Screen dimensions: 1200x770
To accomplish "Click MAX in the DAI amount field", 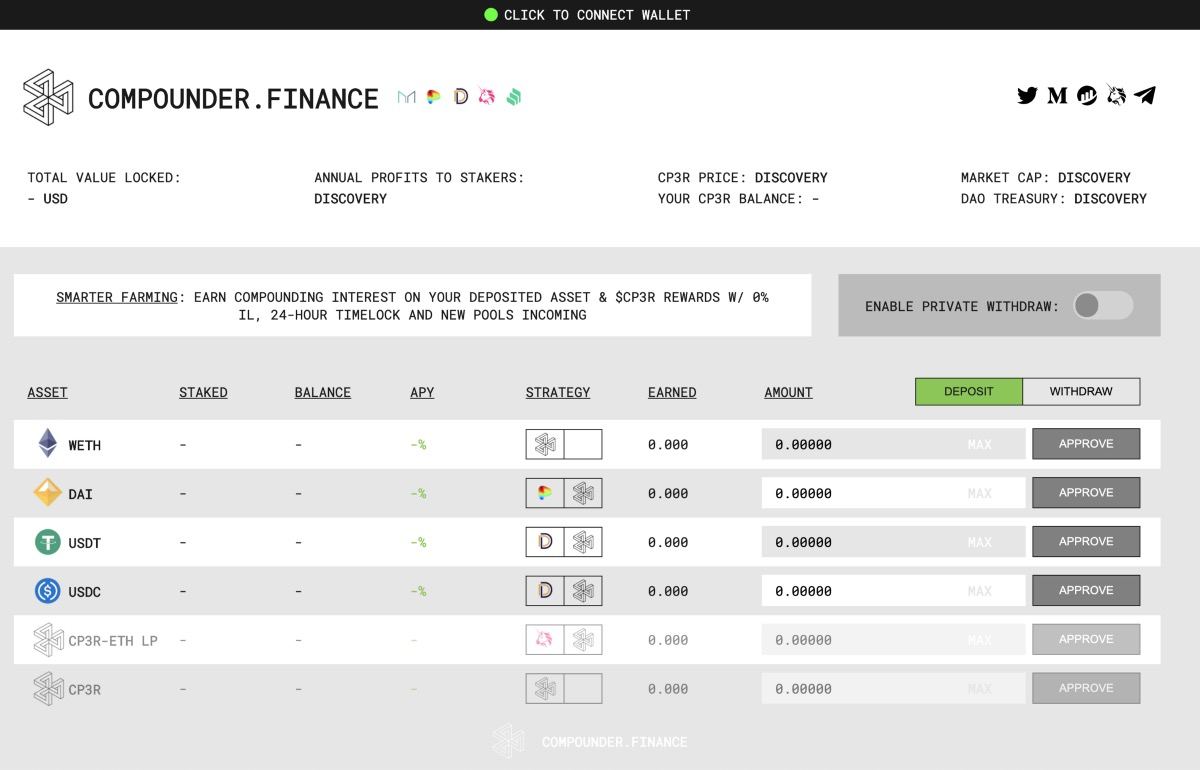I will tap(980, 494).
